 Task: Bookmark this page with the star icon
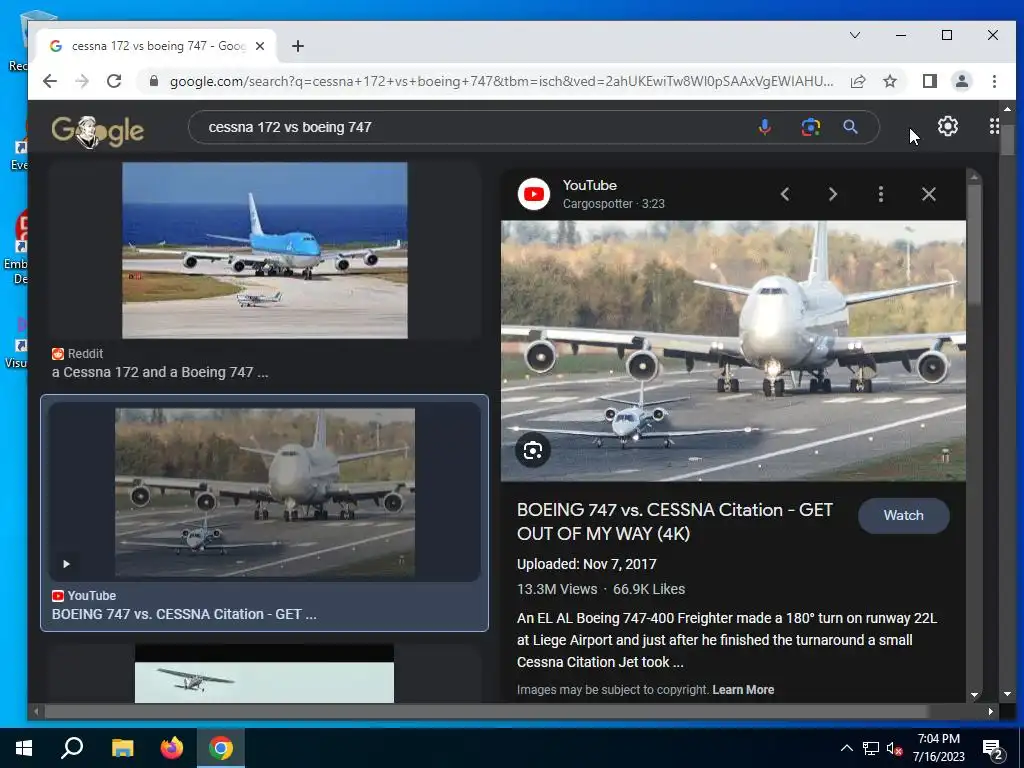(x=889, y=81)
